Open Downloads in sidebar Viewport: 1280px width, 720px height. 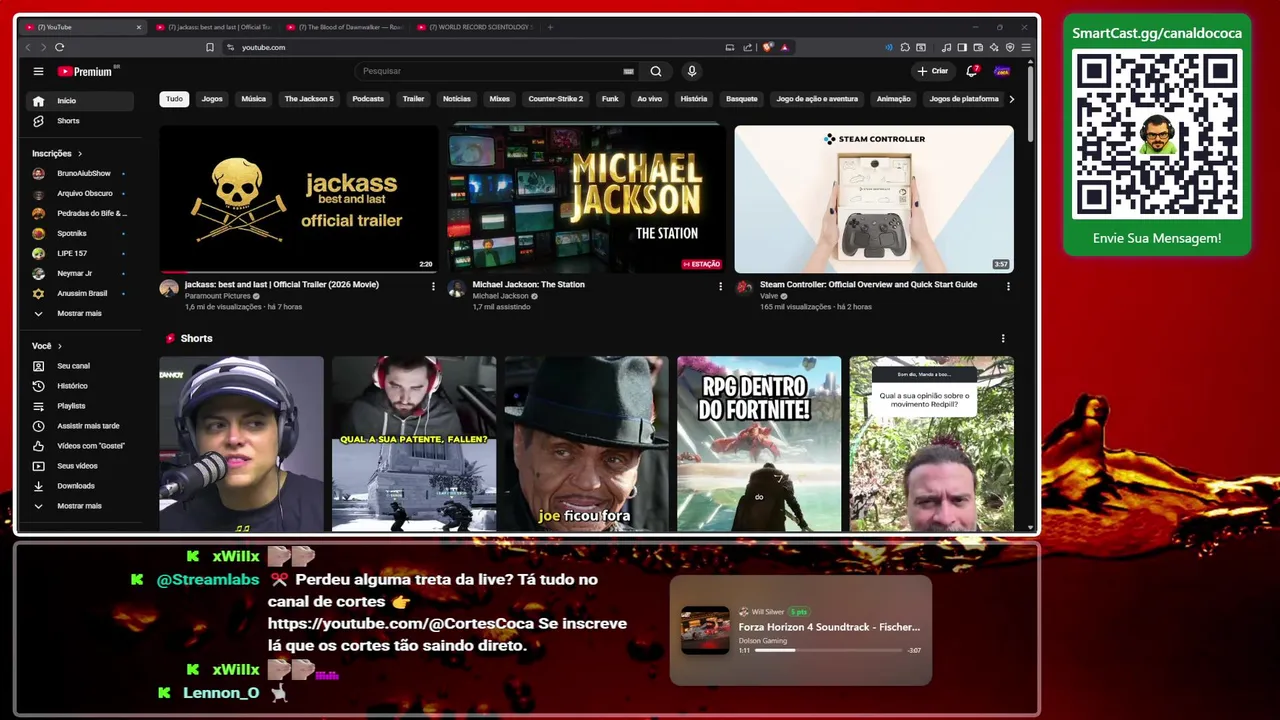(x=79, y=486)
